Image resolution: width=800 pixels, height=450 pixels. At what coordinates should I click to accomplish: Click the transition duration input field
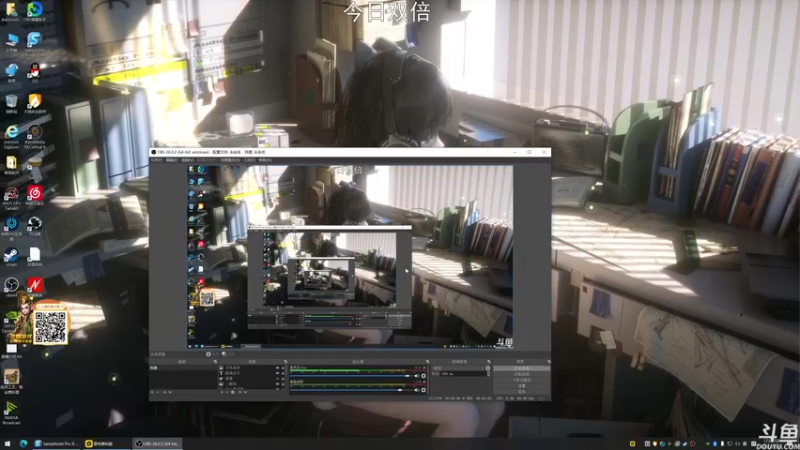pyautogui.click(x=464, y=373)
